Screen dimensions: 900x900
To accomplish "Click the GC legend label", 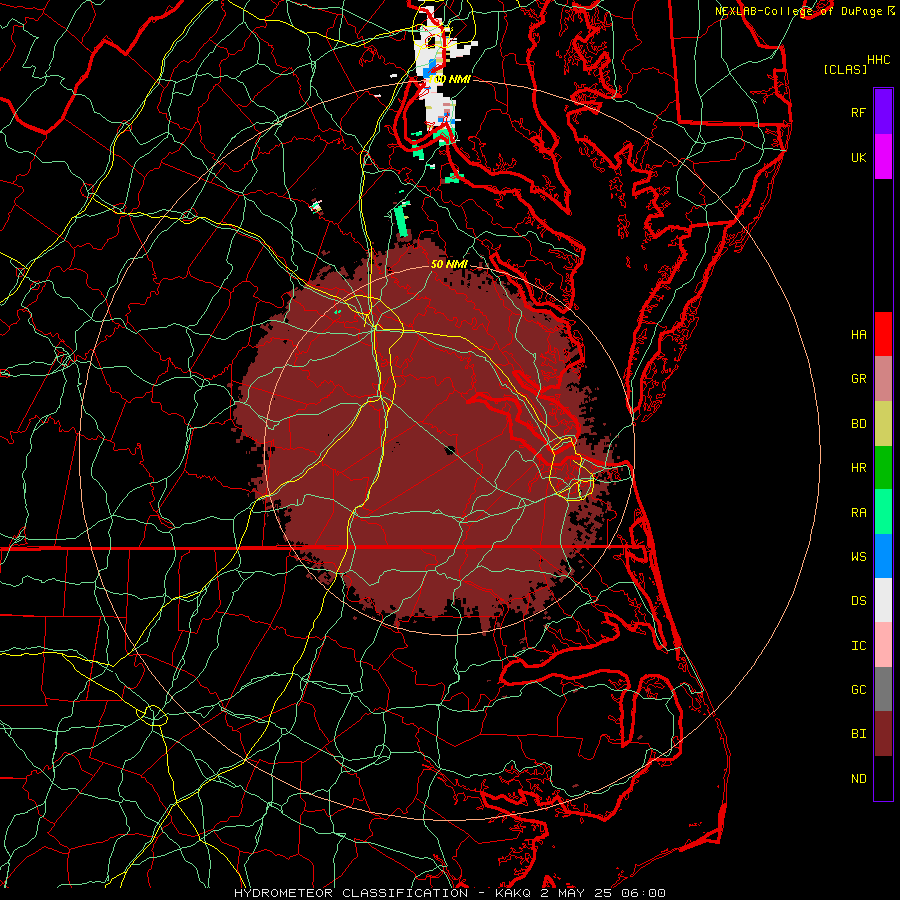I will click(859, 689).
